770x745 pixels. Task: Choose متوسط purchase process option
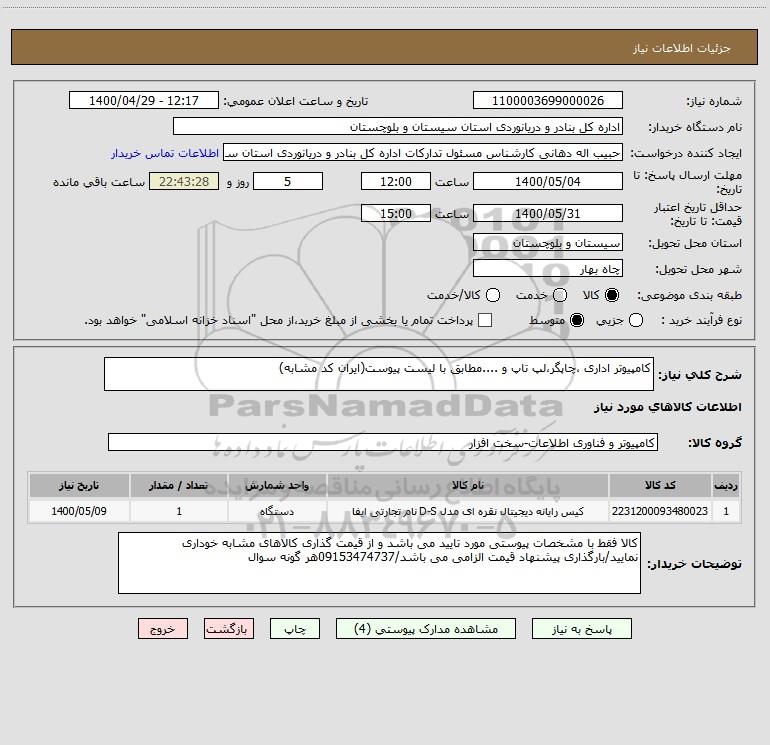click(x=577, y=320)
